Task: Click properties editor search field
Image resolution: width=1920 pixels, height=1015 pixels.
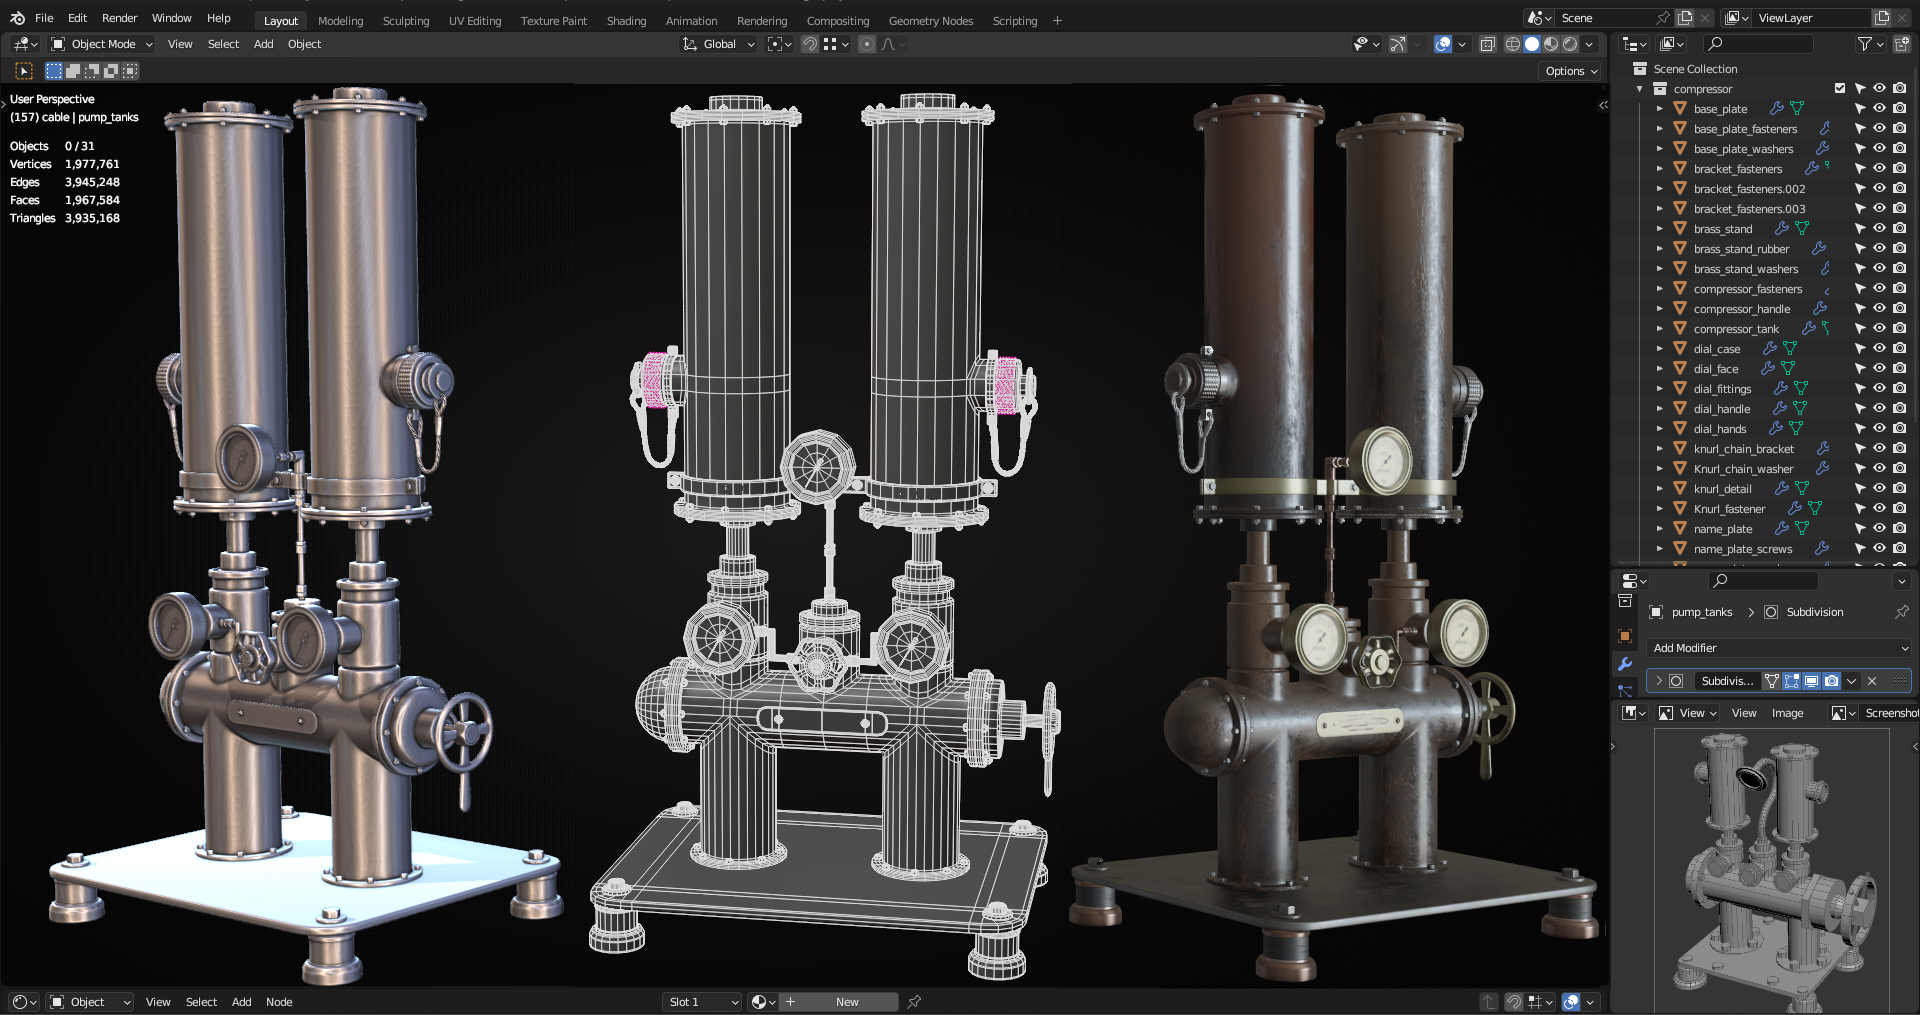Action: tap(1762, 581)
